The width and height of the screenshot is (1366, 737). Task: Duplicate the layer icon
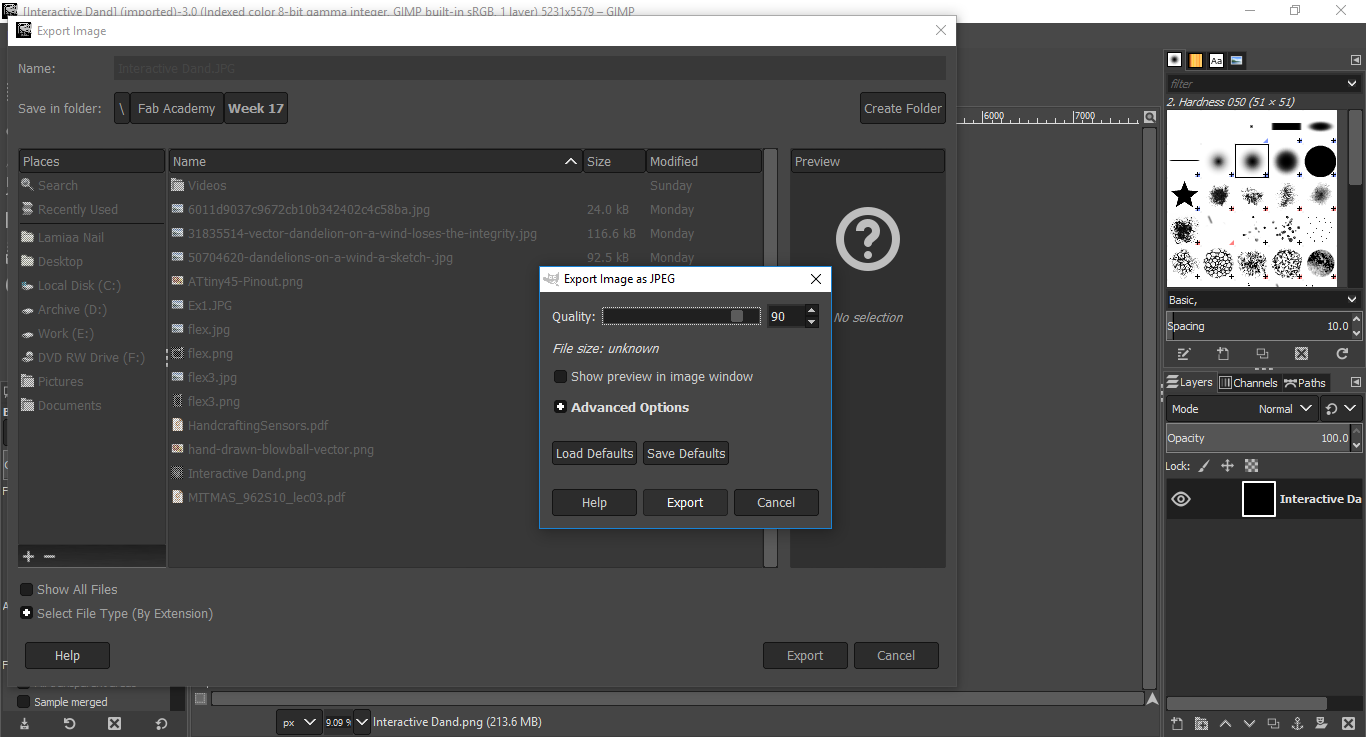click(1273, 724)
